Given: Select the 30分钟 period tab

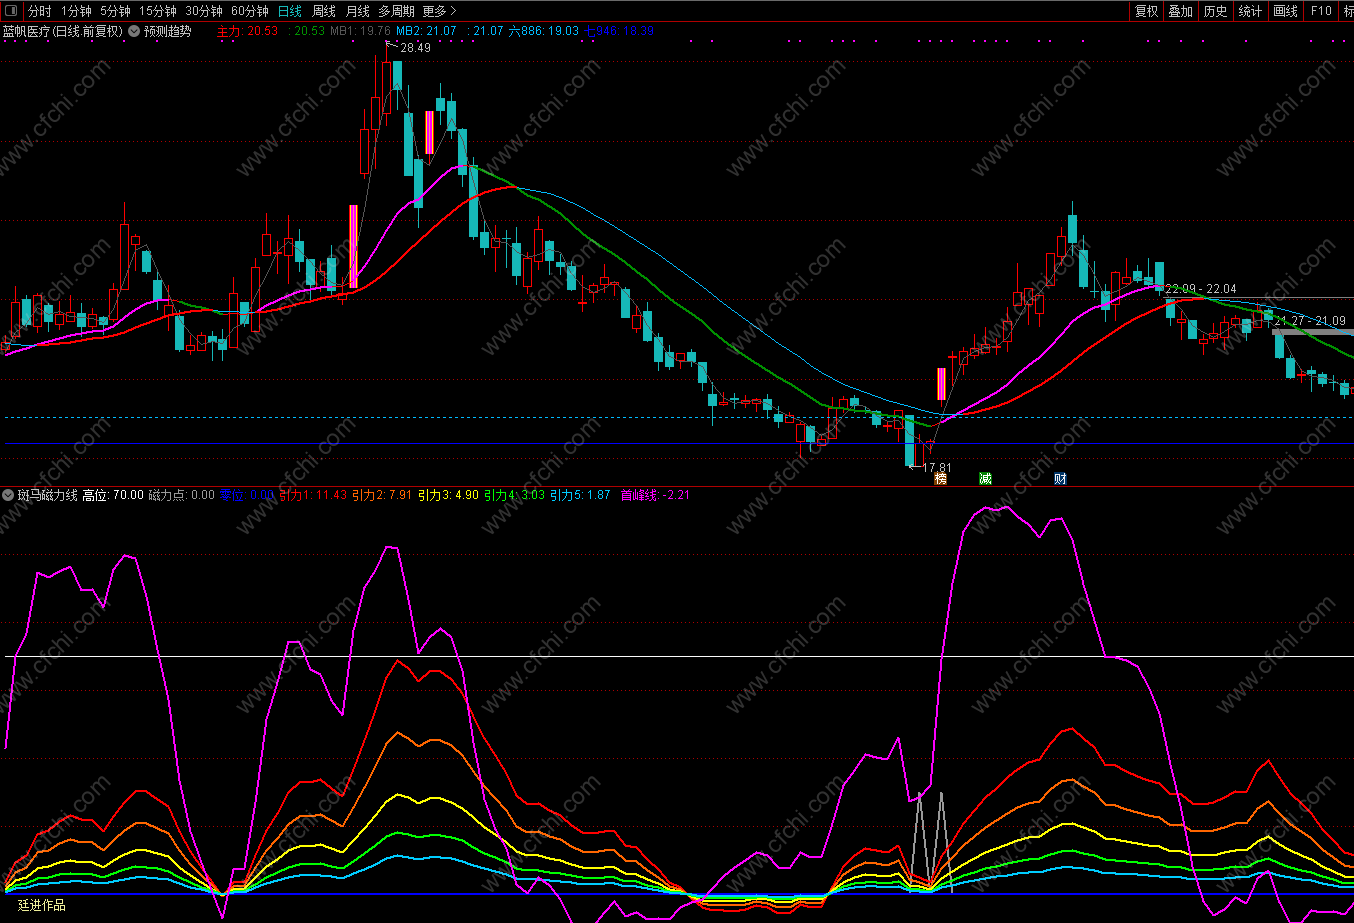Looking at the screenshot, I should pyautogui.click(x=204, y=11).
